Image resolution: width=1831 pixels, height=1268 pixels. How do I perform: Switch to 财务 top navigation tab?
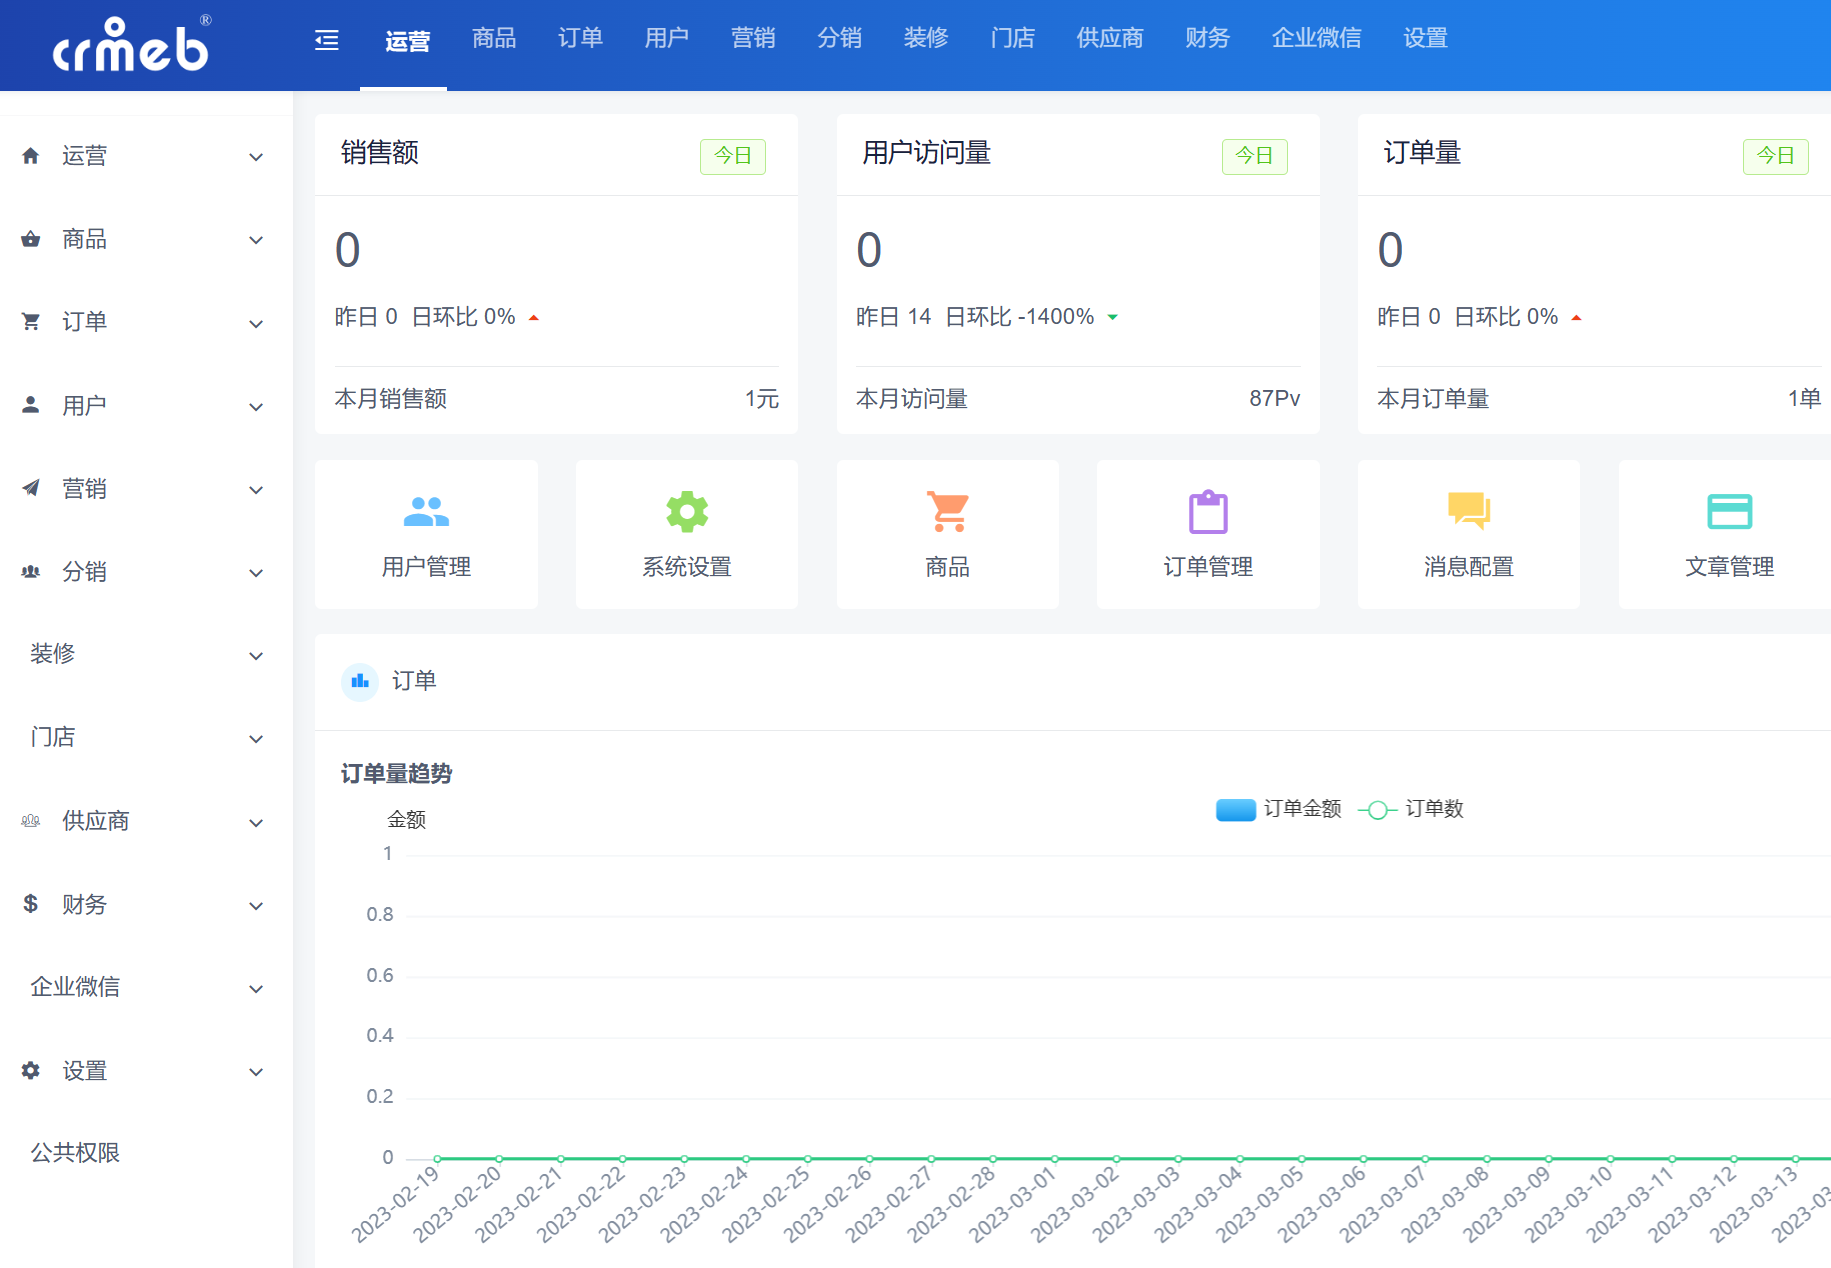(1208, 38)
